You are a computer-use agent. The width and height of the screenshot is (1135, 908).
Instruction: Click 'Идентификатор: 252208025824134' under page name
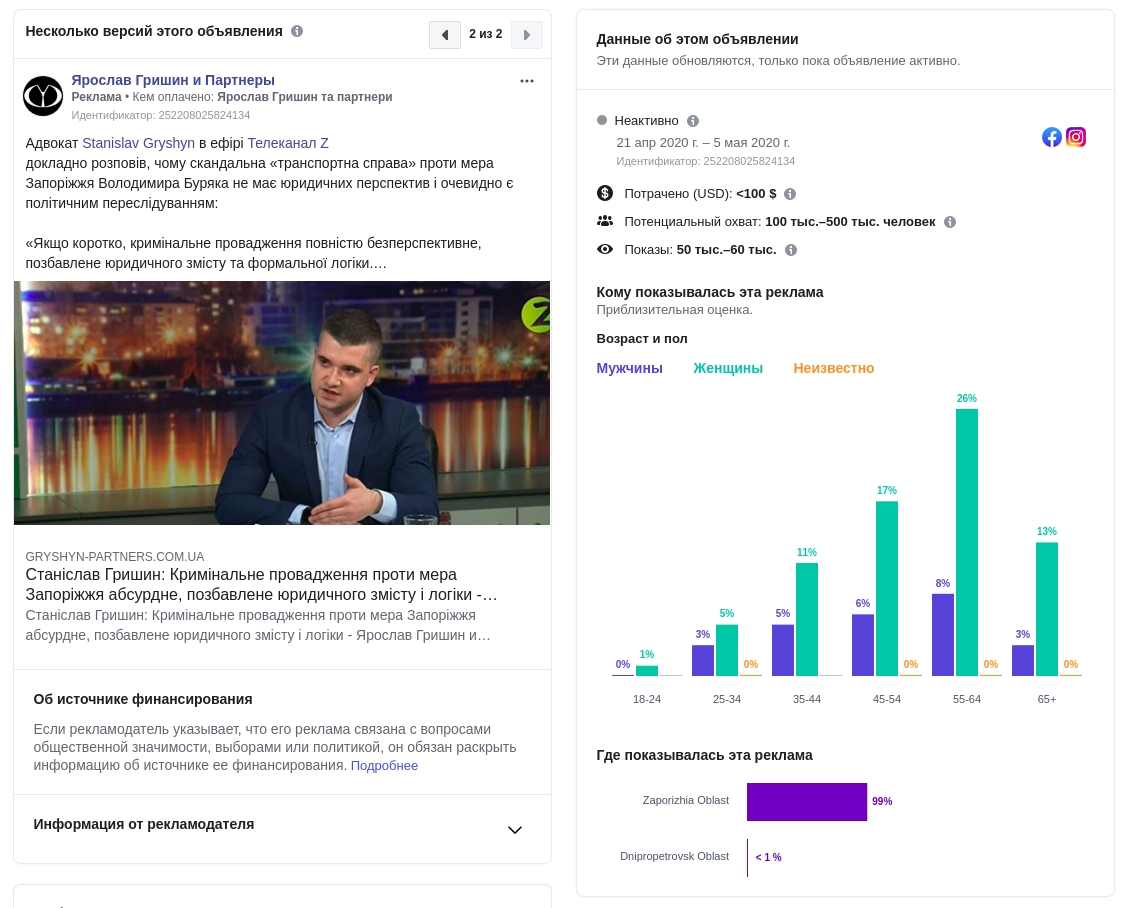point(161,115)
